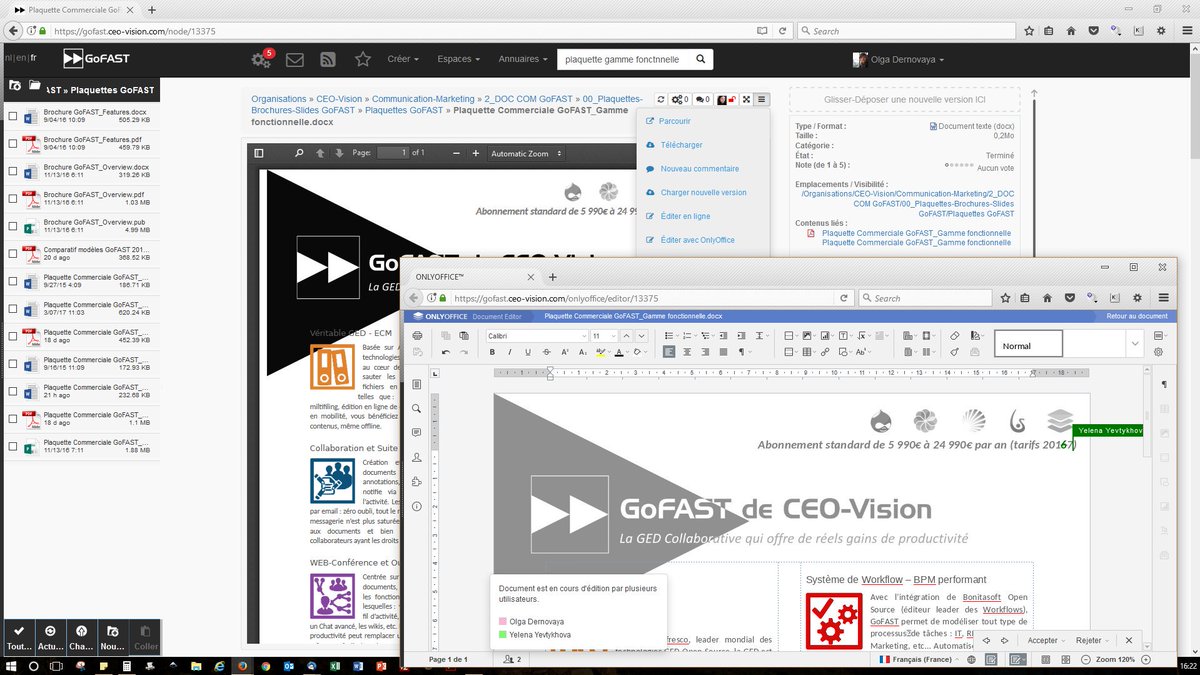Open the Accepter changes dropdown

(x=1047, y=640)
